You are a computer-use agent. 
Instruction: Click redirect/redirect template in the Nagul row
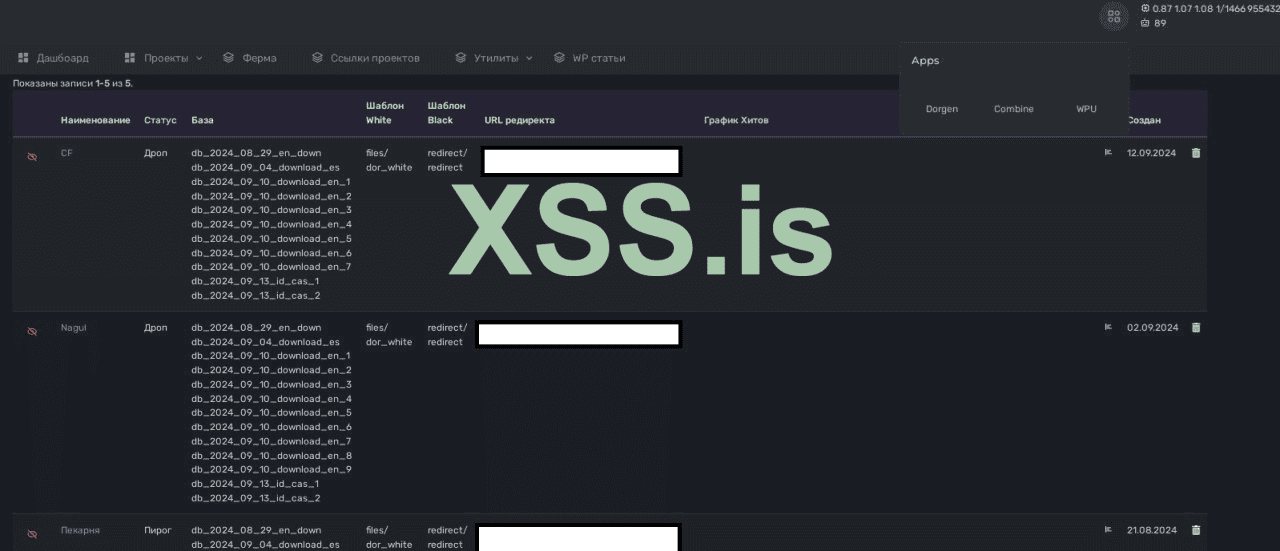pos(447,334)
